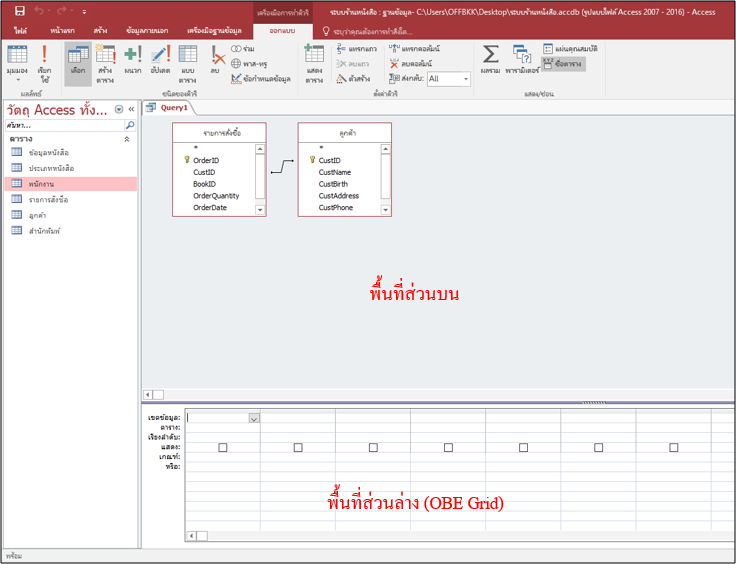Click the BookID field in รายการสั่งซื้อ box
The image size is (736, 564).
point(204,184)
